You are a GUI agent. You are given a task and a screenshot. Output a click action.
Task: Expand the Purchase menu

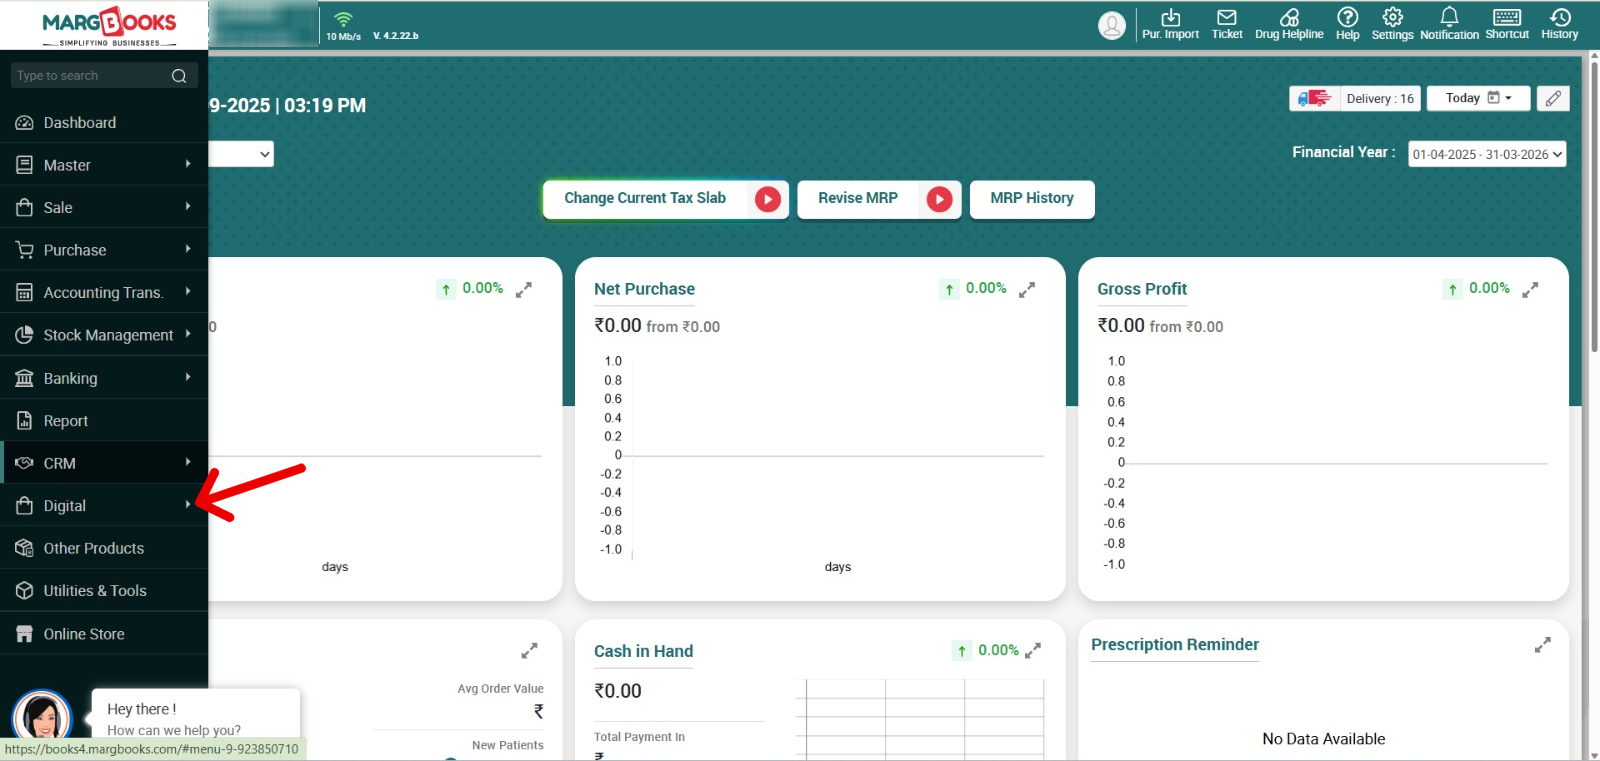(x=104, y=250)
